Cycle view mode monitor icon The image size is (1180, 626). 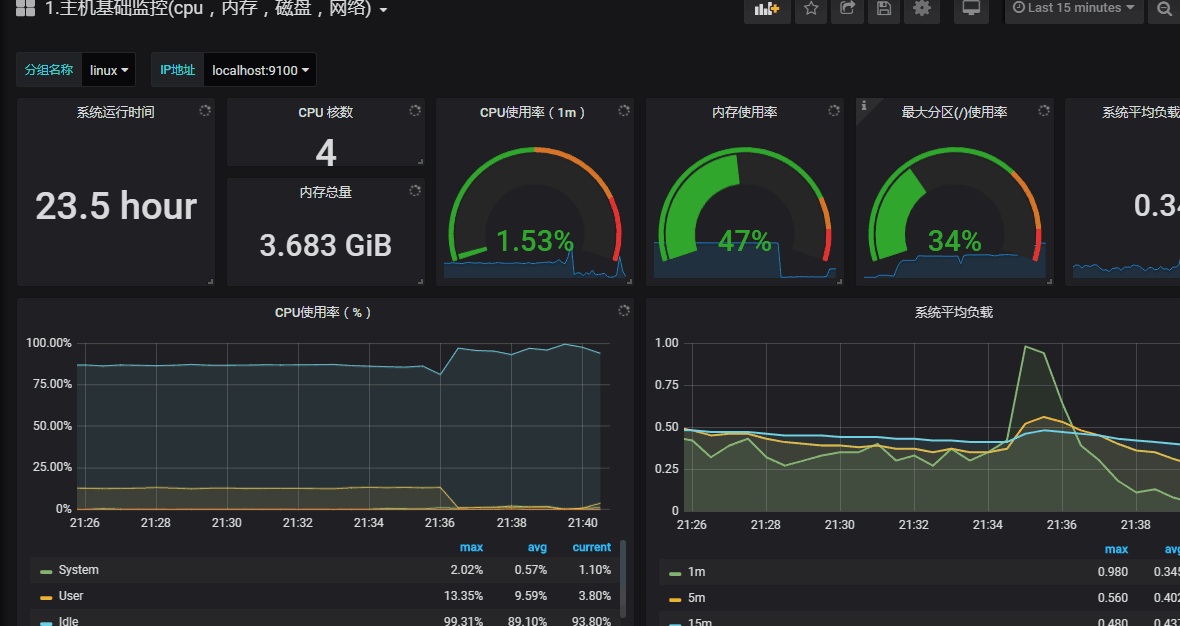click(972, 9)
